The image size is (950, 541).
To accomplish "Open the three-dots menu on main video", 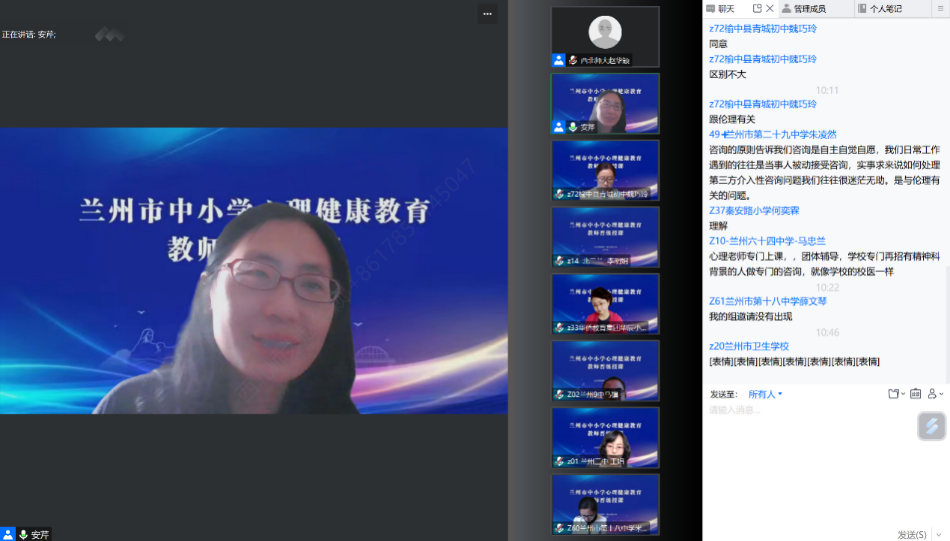I will (x=487, y=14).
